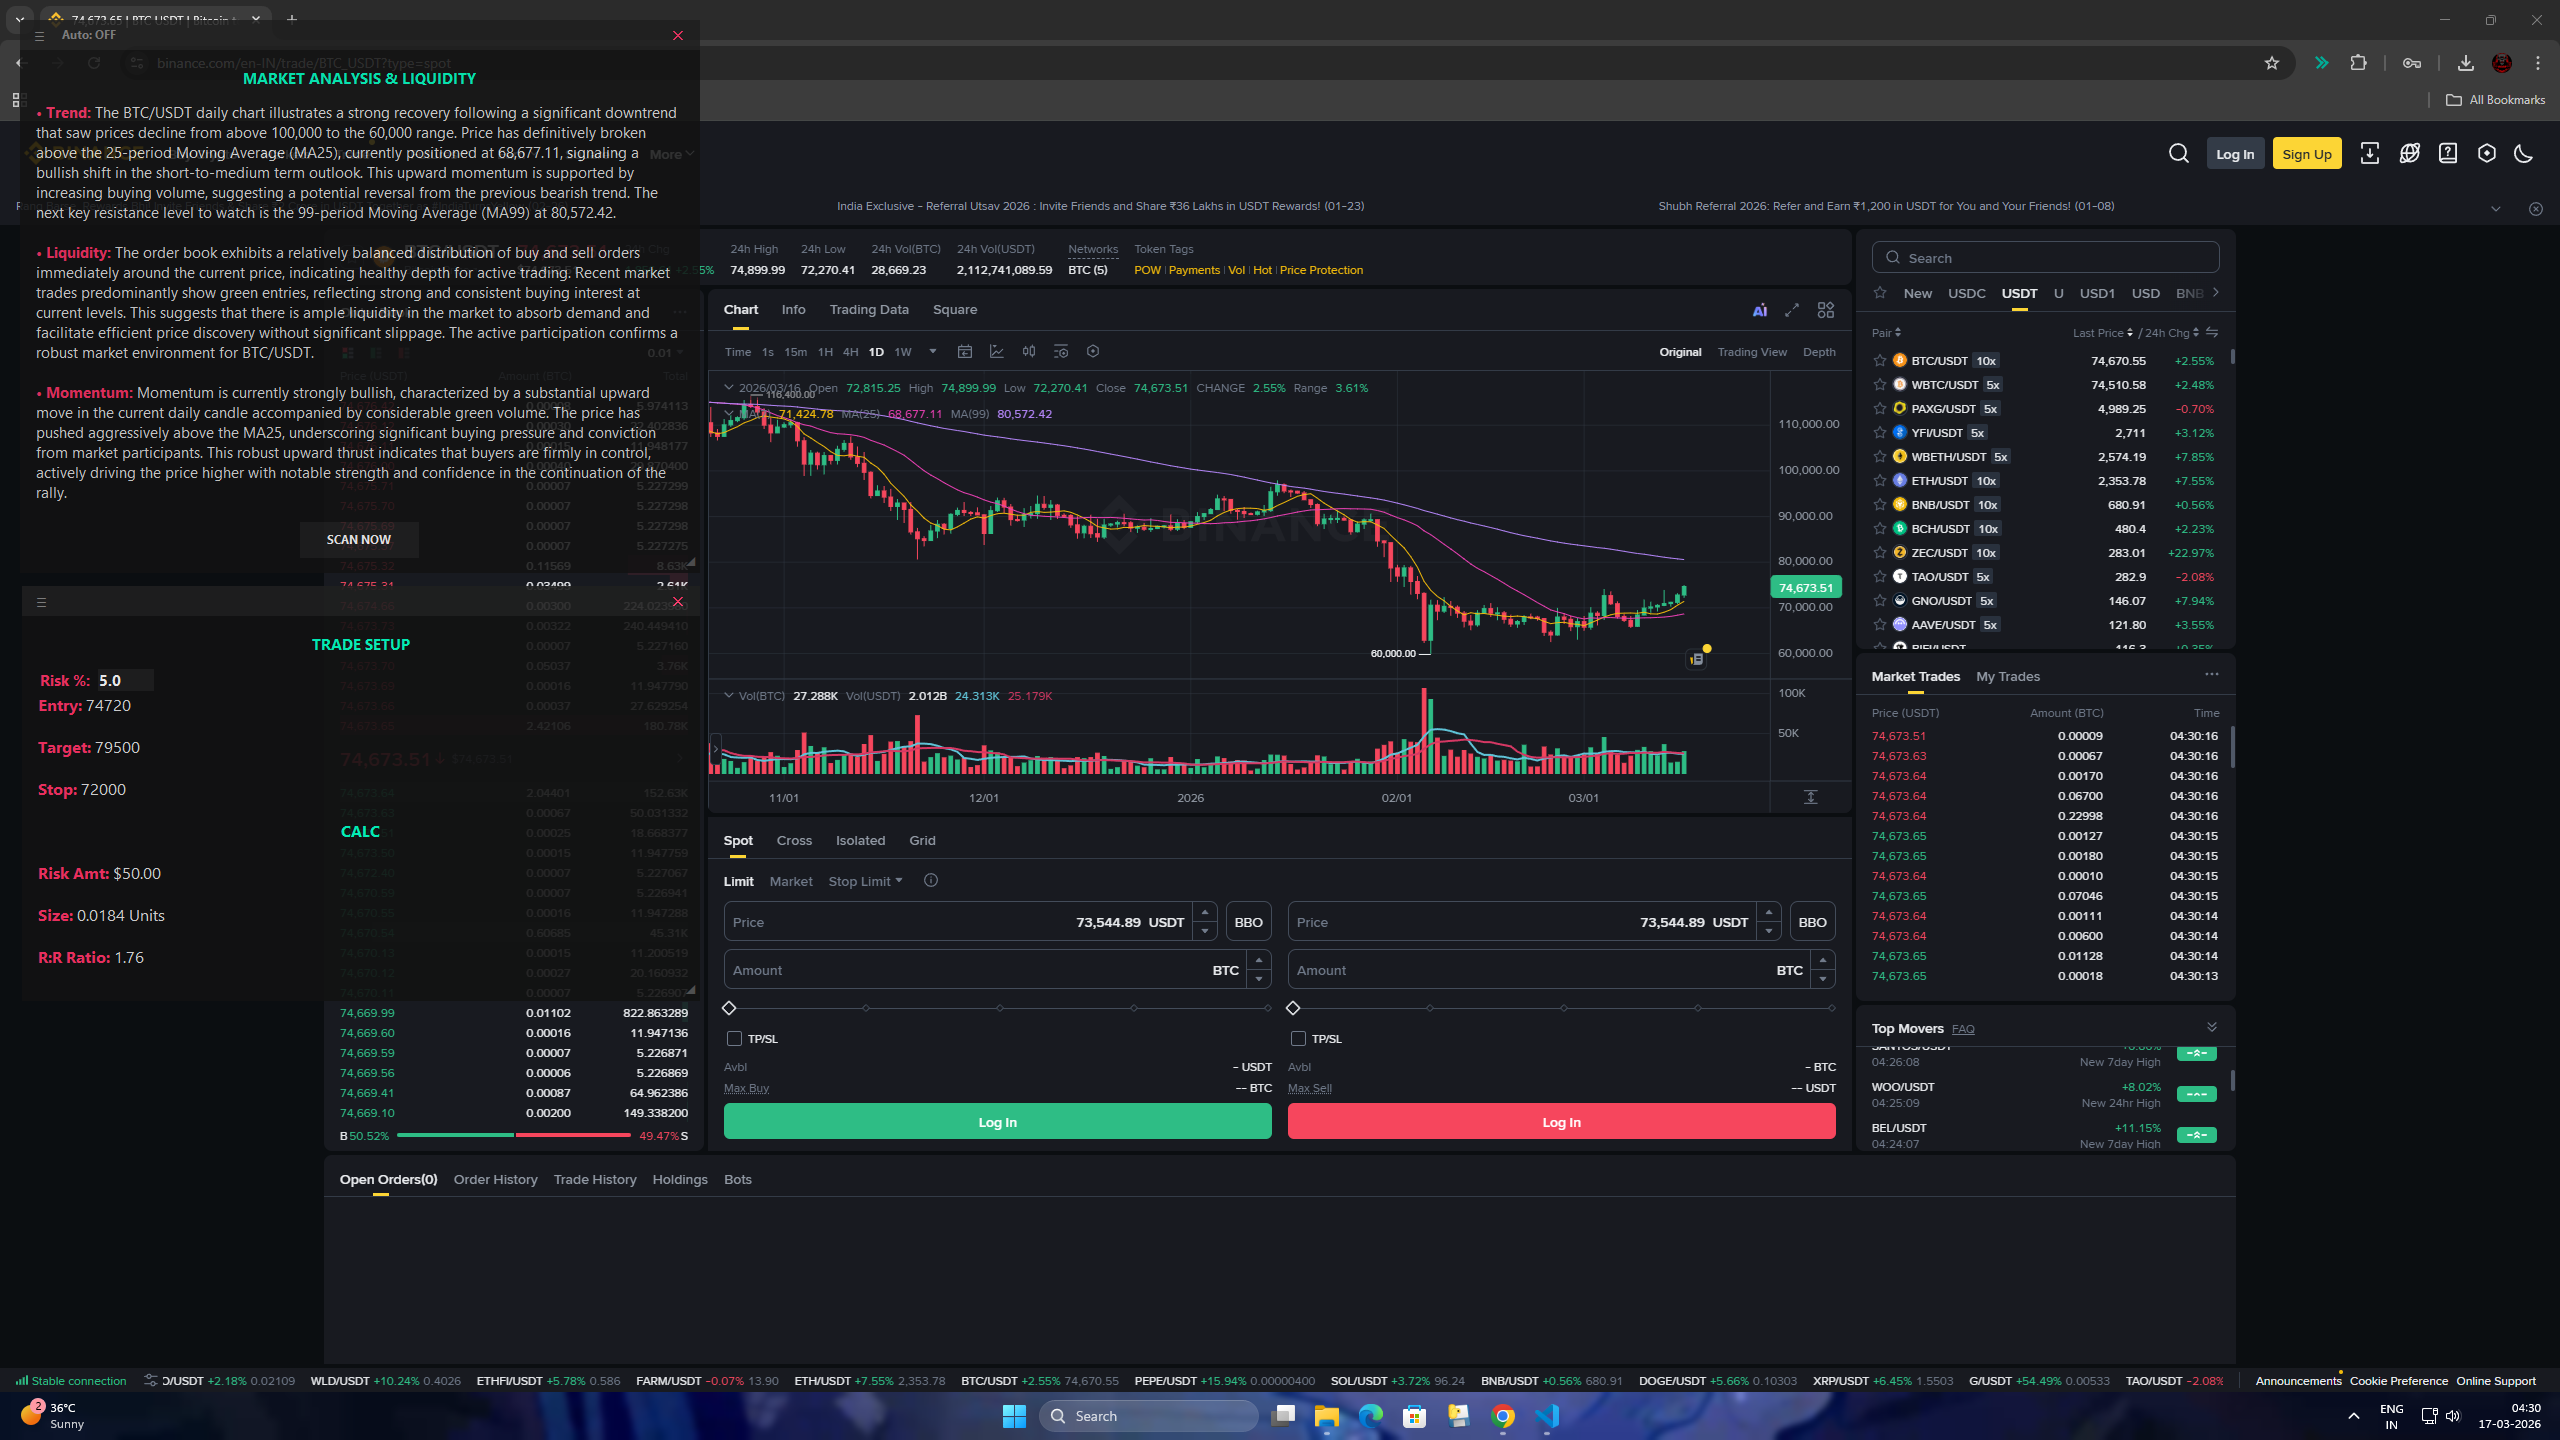The width and height of the screenshot is (2560, 1440).
Task: Star BTC/USDT as favorite pair
Action: click(1880, 361)
